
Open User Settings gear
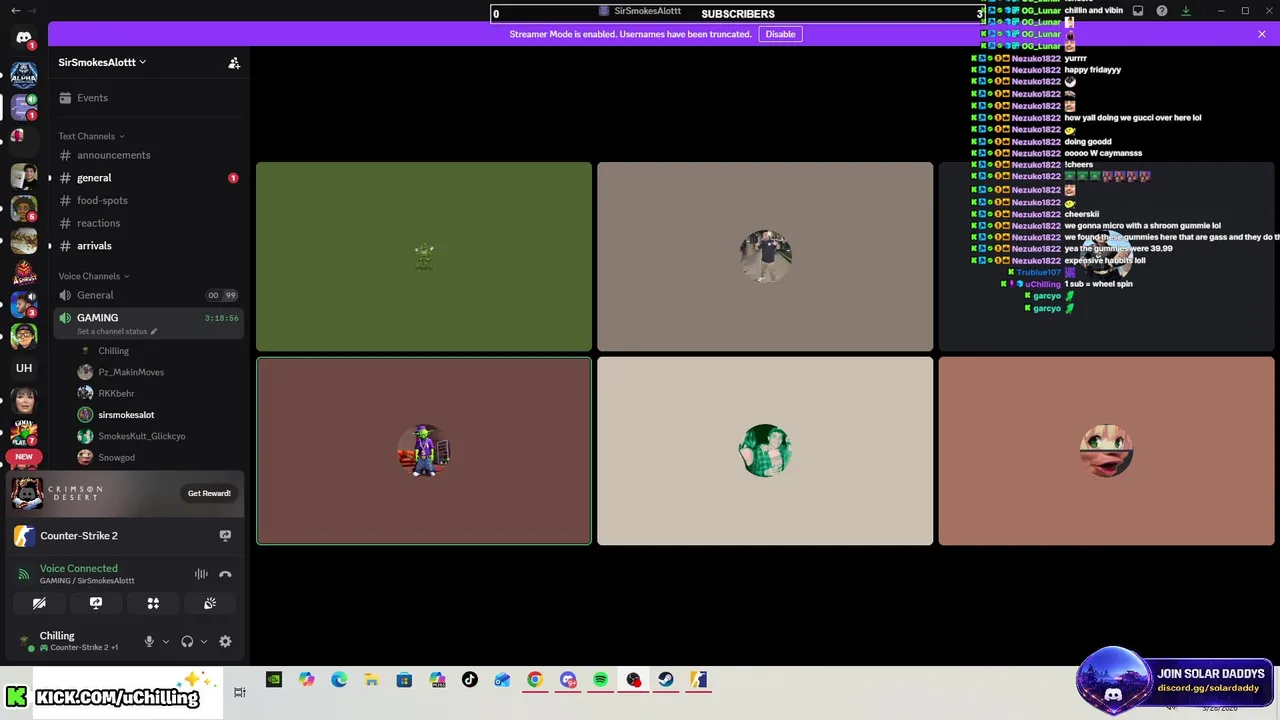point(225,642)
